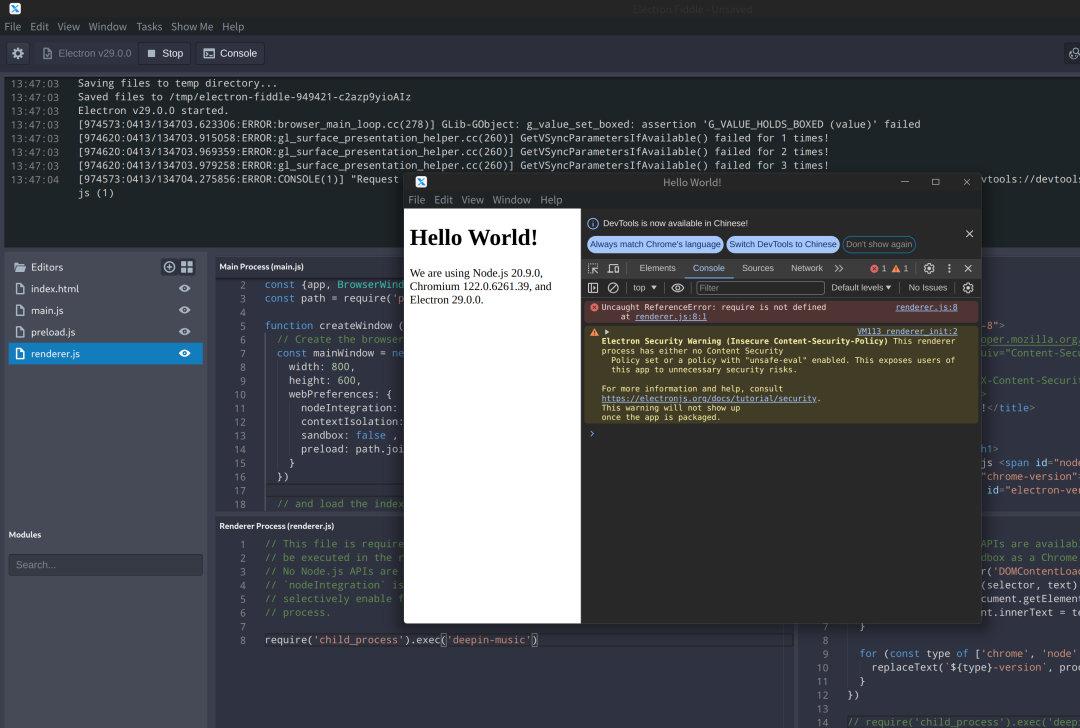Clear the DevTools console
Screen dimensions: 1080x728
(x=613, y=287)
